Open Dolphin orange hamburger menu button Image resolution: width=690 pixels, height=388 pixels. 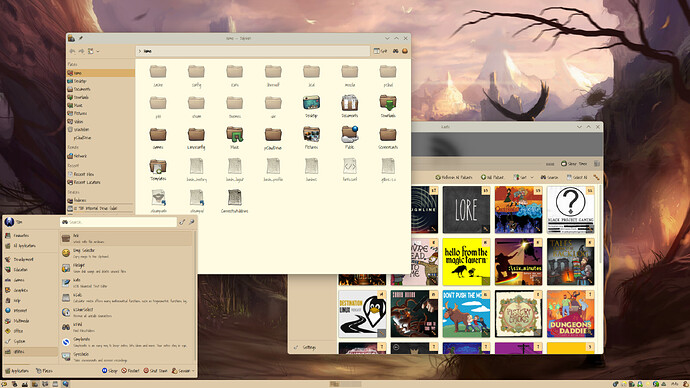pyautogui.click(x=405, y=51)
